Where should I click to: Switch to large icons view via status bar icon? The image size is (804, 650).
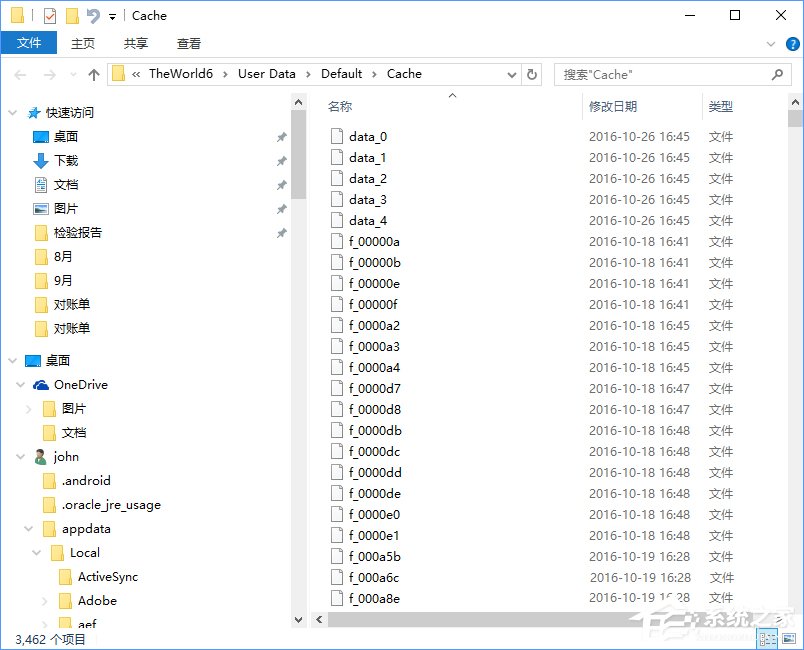[788, 637]
